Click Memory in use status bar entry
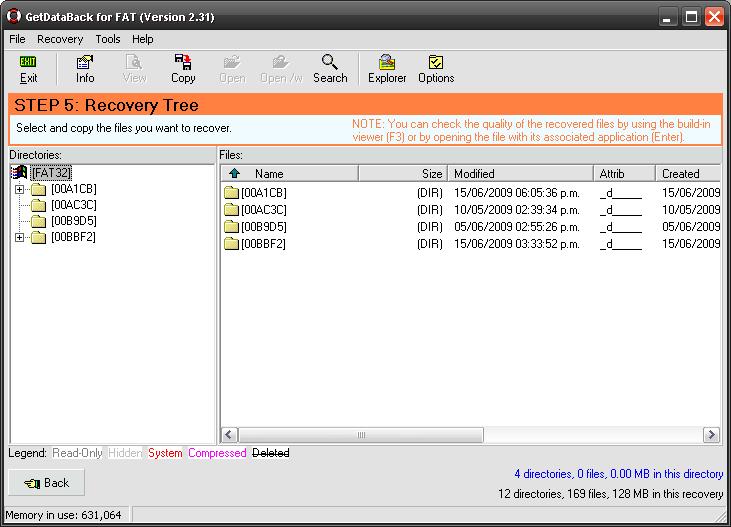 click(x=63, y=515)
